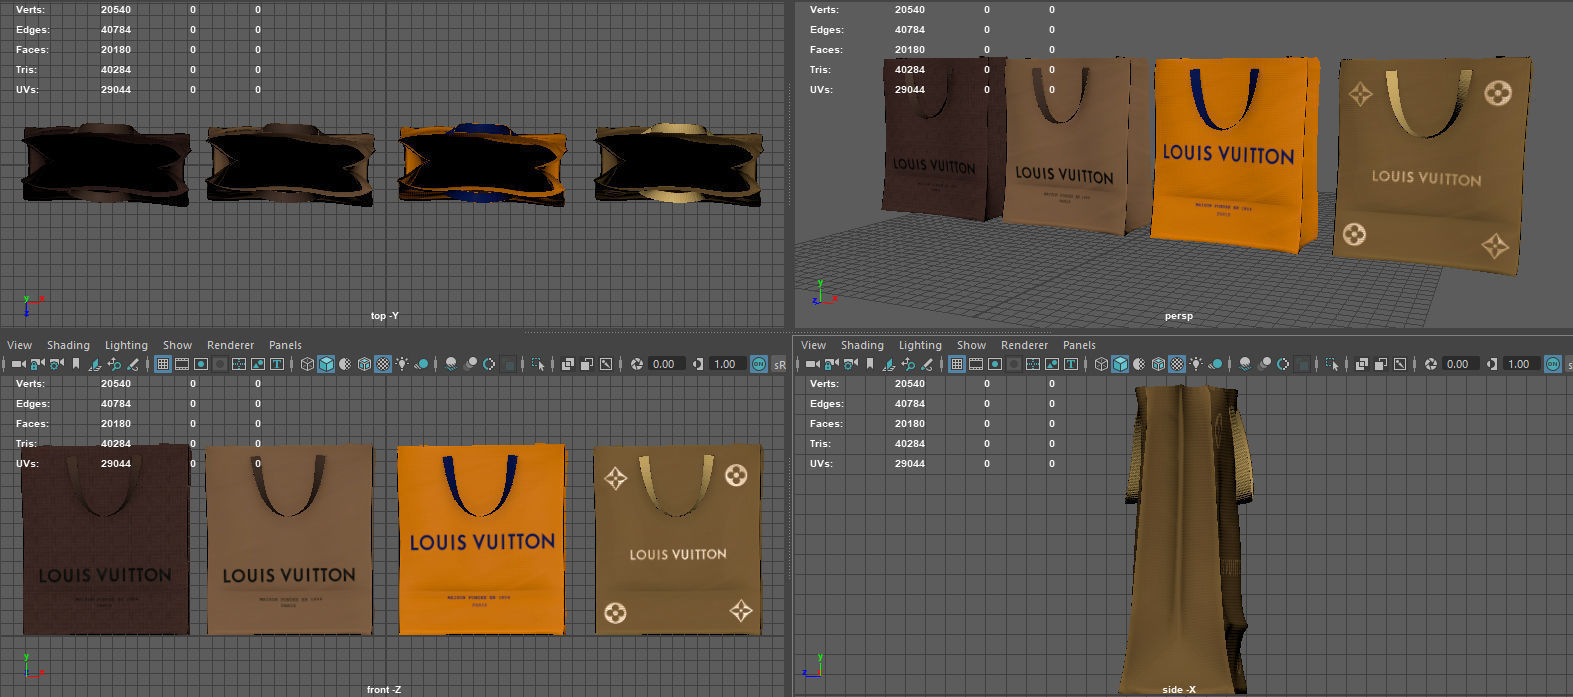Click Gamma reset icon in front panel
The width and height of the screenshot is (1573, 697).
click(697, 364)
